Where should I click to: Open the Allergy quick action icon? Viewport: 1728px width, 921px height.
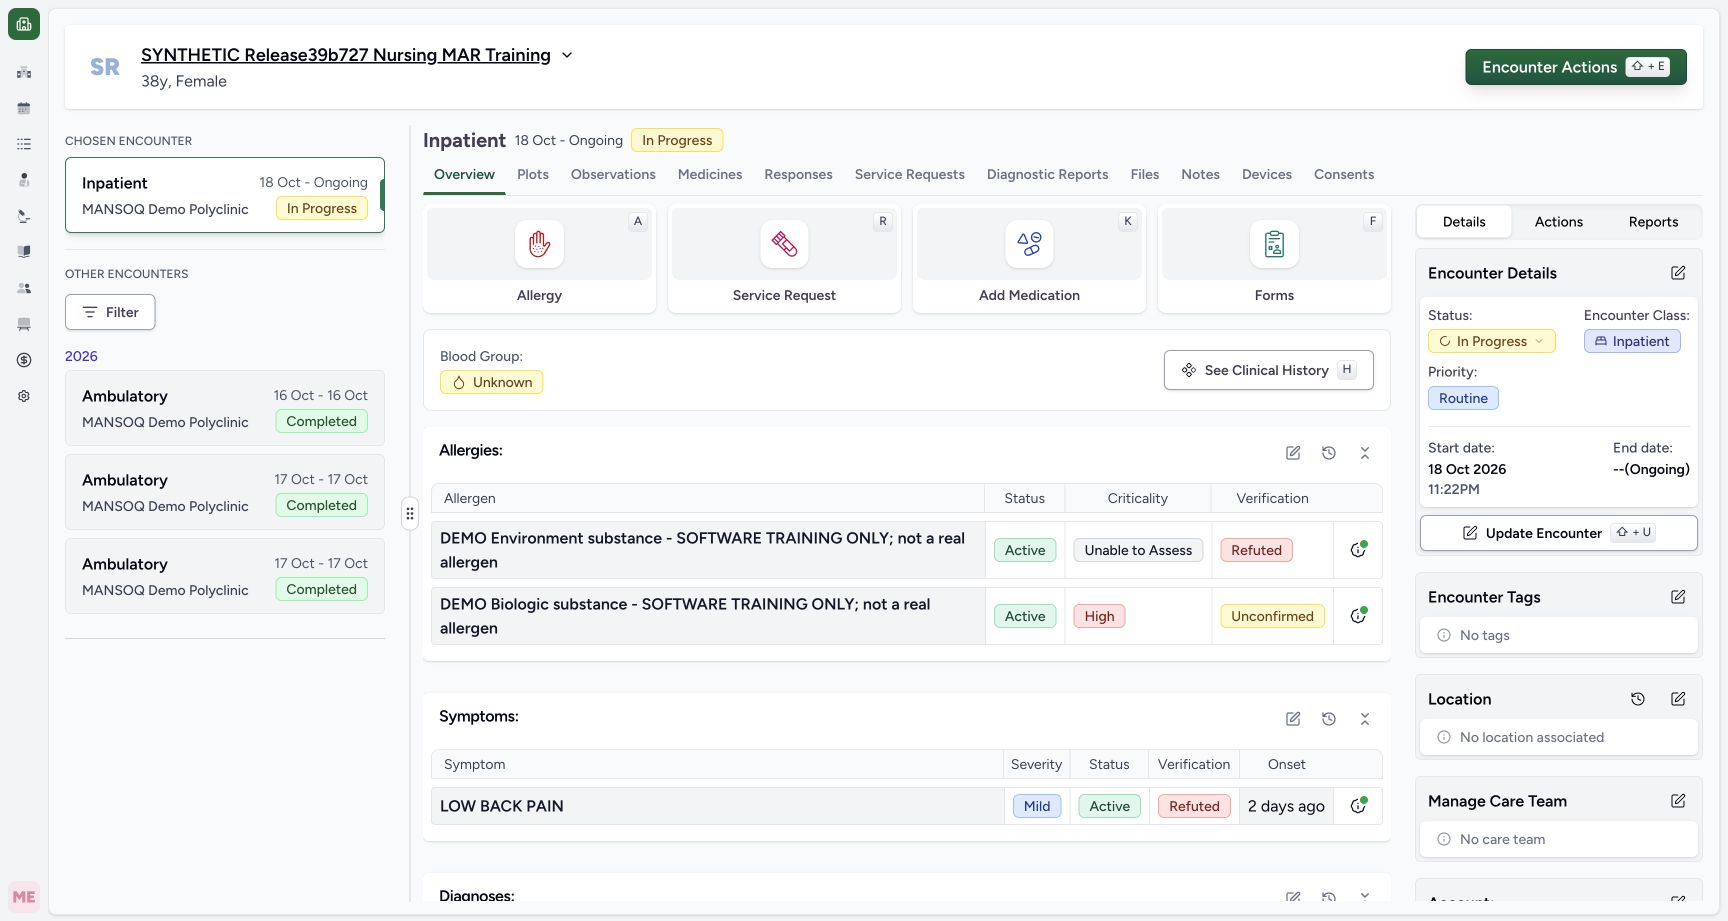click(539, 244)
